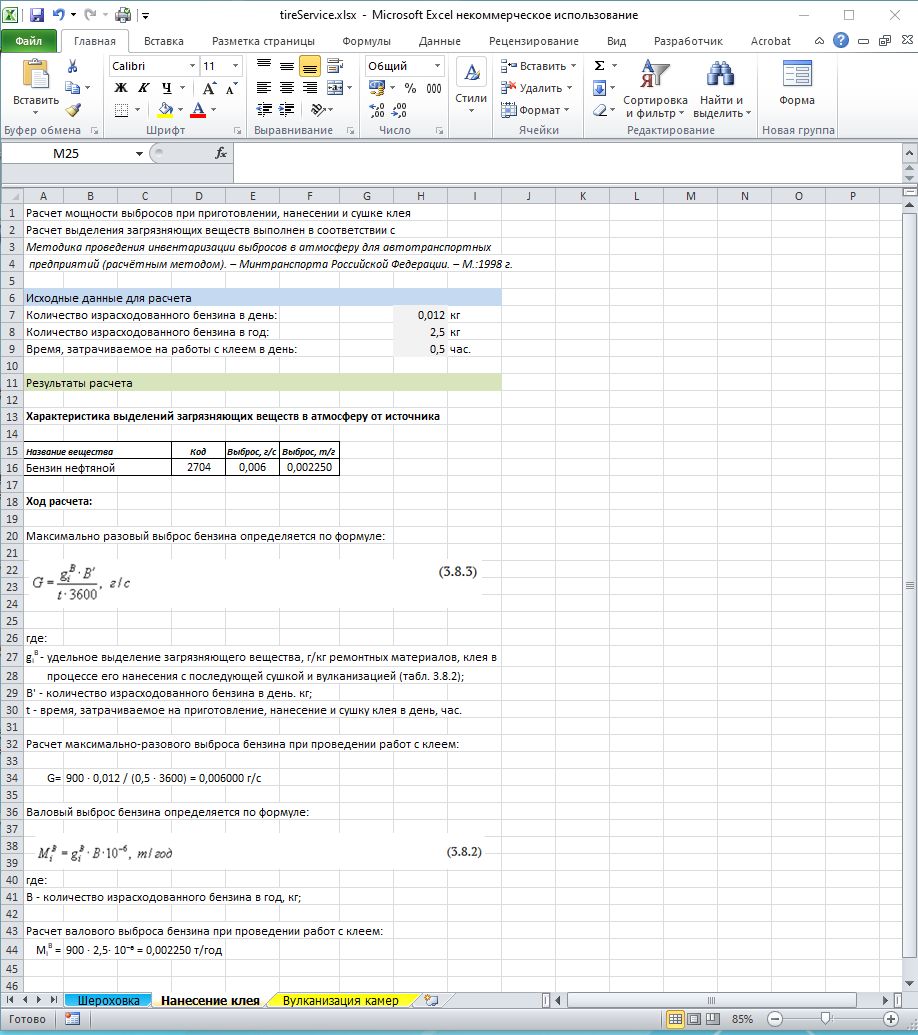Toggle italic К formatting
The width and height of the screenshot is (918, 1035).
click(143, 88)
